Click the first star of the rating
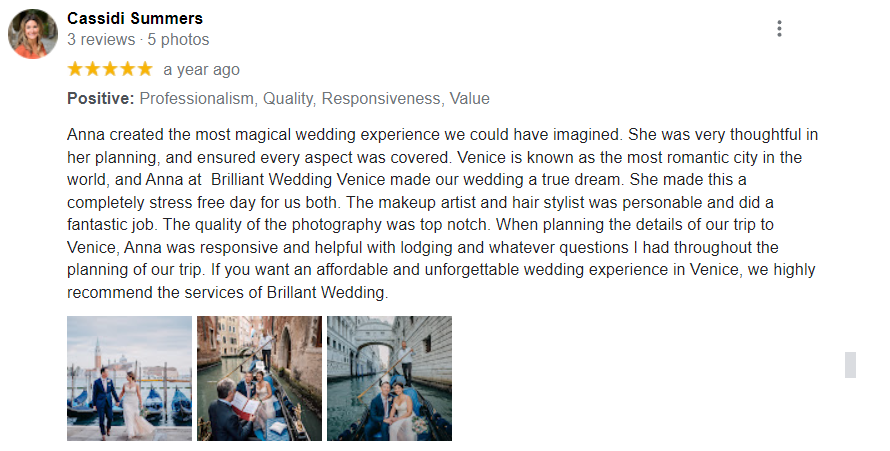This screenshot has width=890, height=451. coord(76,69)
